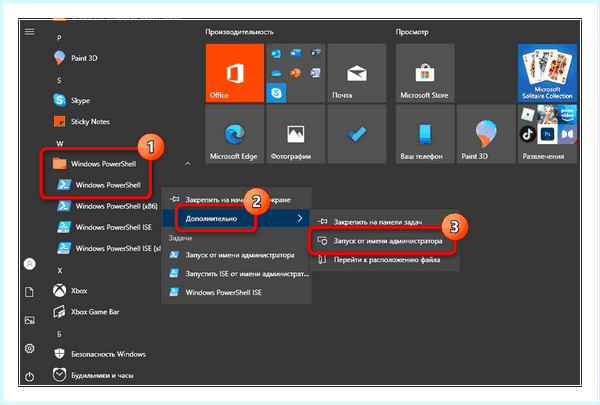The image size is (600, 405).
Task: Open the Microsoft Store tile
Action: [x=425, y=73]
